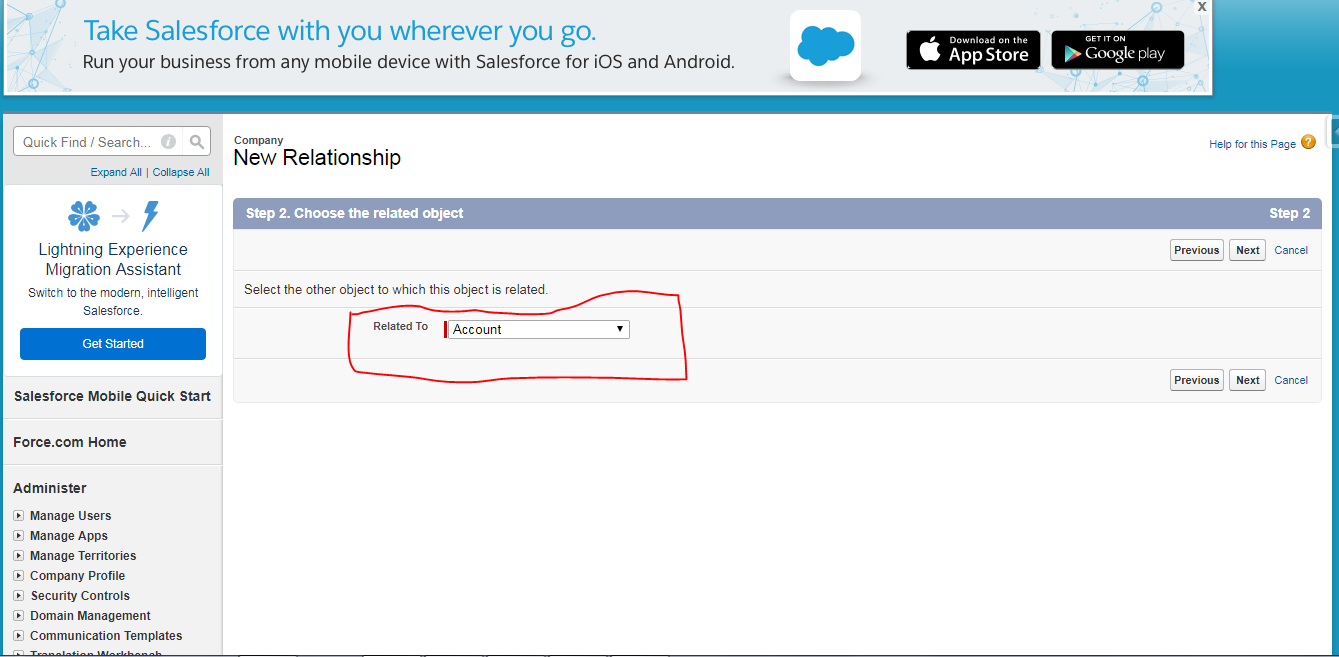Screen dimensions: 1339x657
Task: Expand the Communication Templates tree arrow
Action: (18, 636)
